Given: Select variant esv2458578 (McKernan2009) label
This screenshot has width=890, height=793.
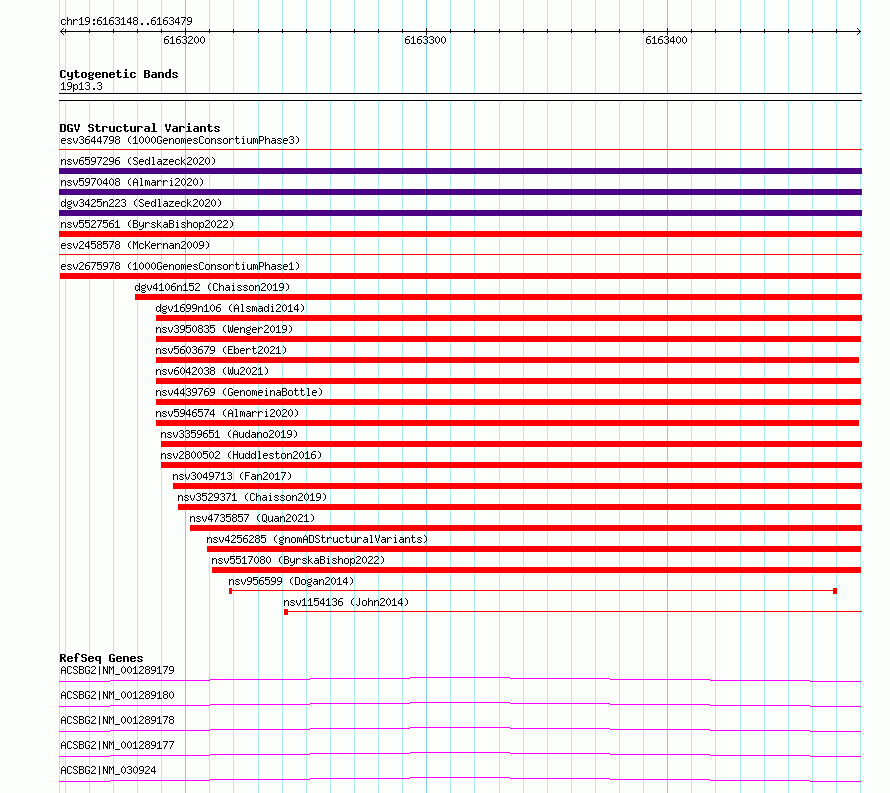Looking at the screenshot, I should click(135, 245).
